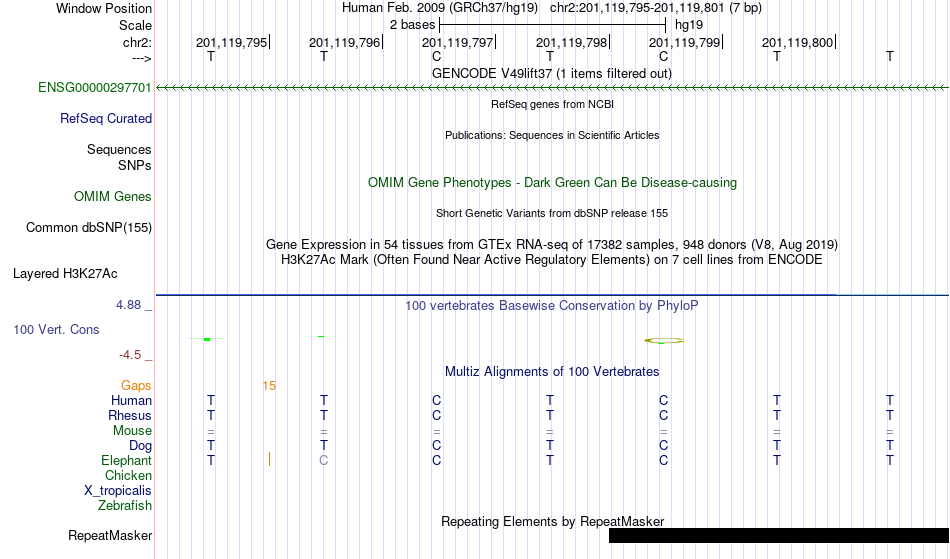Viewport: 950px width, 559px height.
Task: Open Repeating Elements by RepeatMasker title
Action: [x=553, y=522]
